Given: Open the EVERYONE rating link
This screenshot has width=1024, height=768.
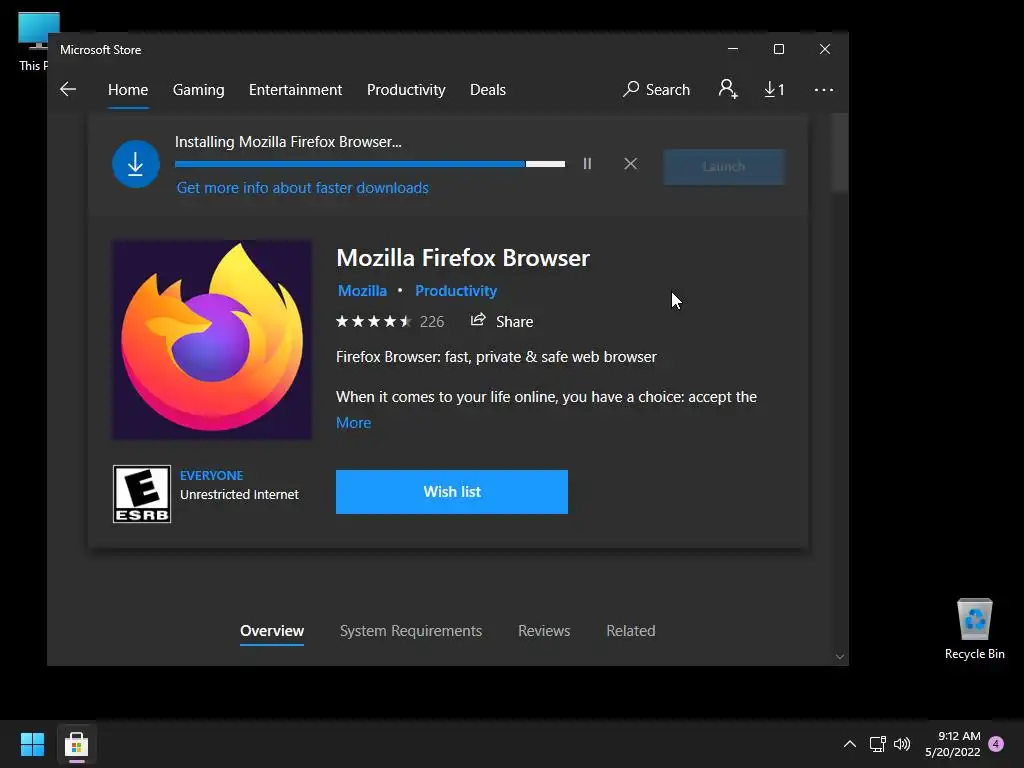Looking at the screenshot, I should tap(212, 475).
